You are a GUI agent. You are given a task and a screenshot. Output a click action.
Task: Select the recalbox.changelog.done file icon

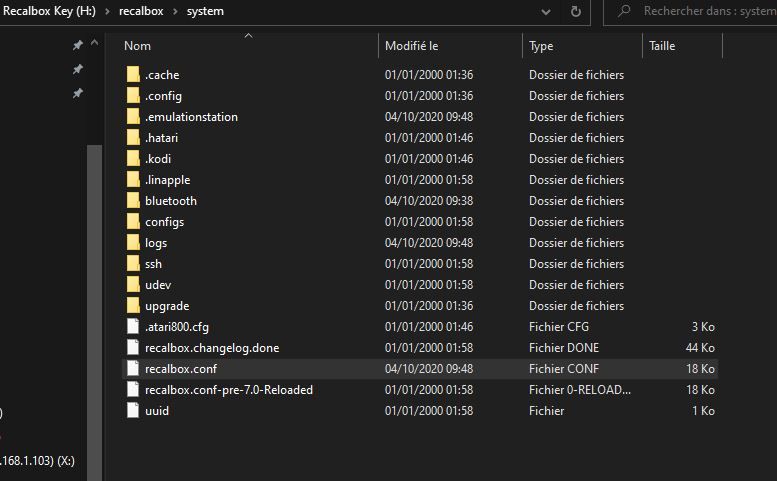click(133, 348)
